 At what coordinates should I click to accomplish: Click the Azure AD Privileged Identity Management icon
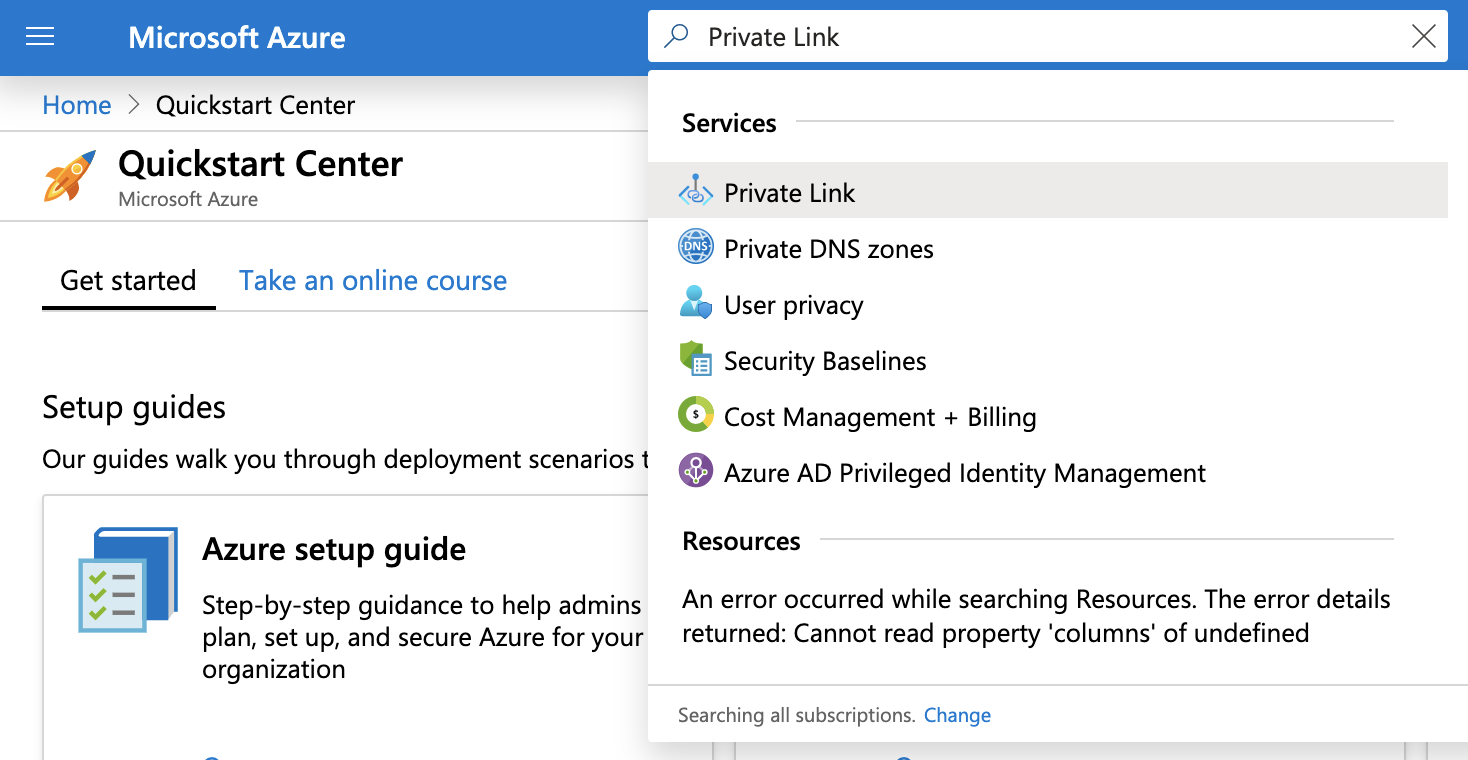[x=695, y=471]
